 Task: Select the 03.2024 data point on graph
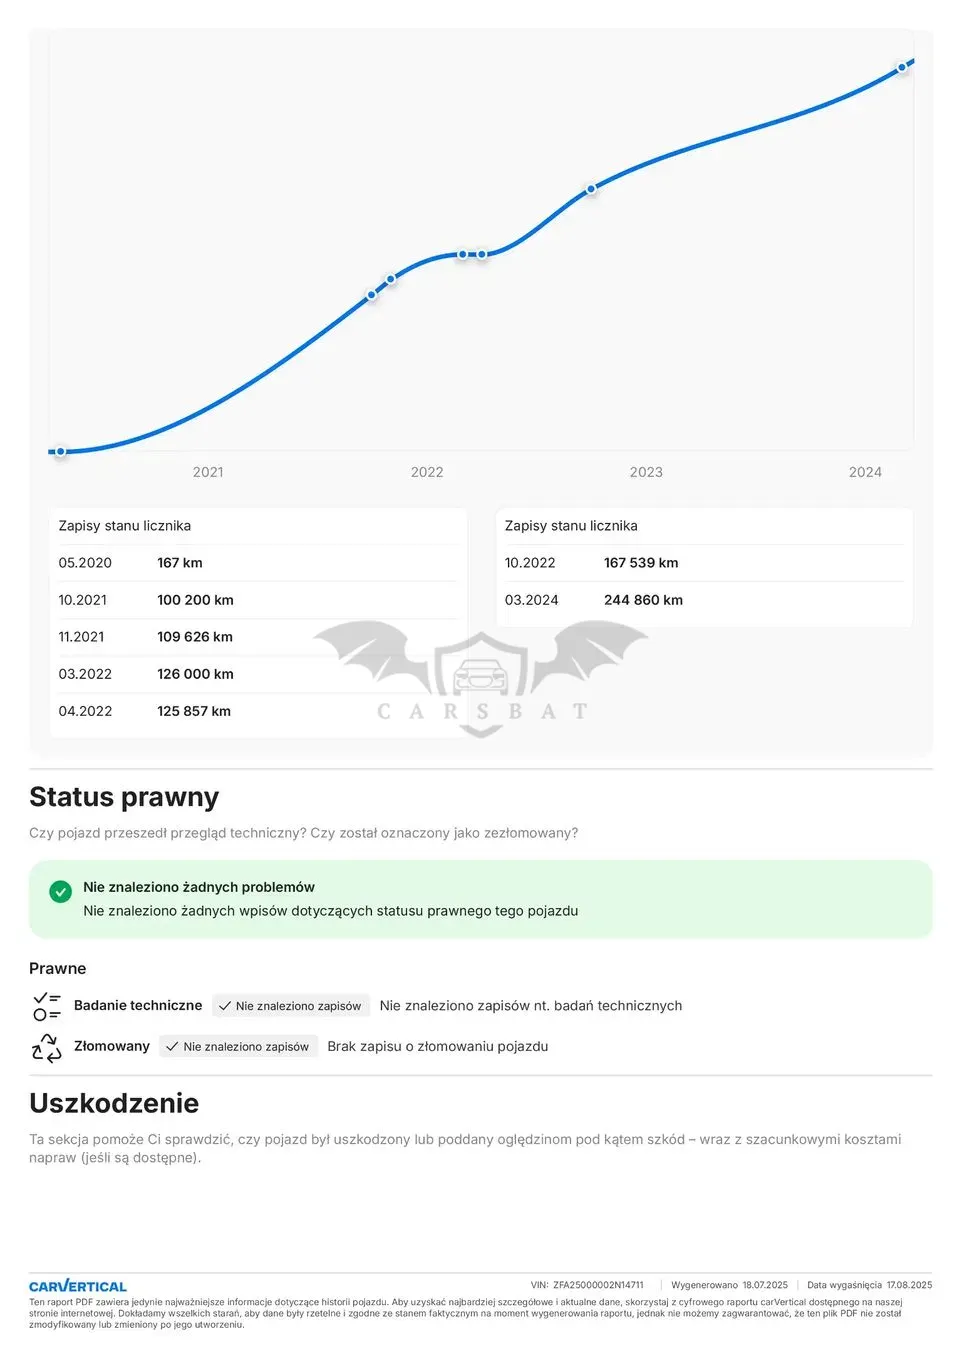(x=902, y=68)
